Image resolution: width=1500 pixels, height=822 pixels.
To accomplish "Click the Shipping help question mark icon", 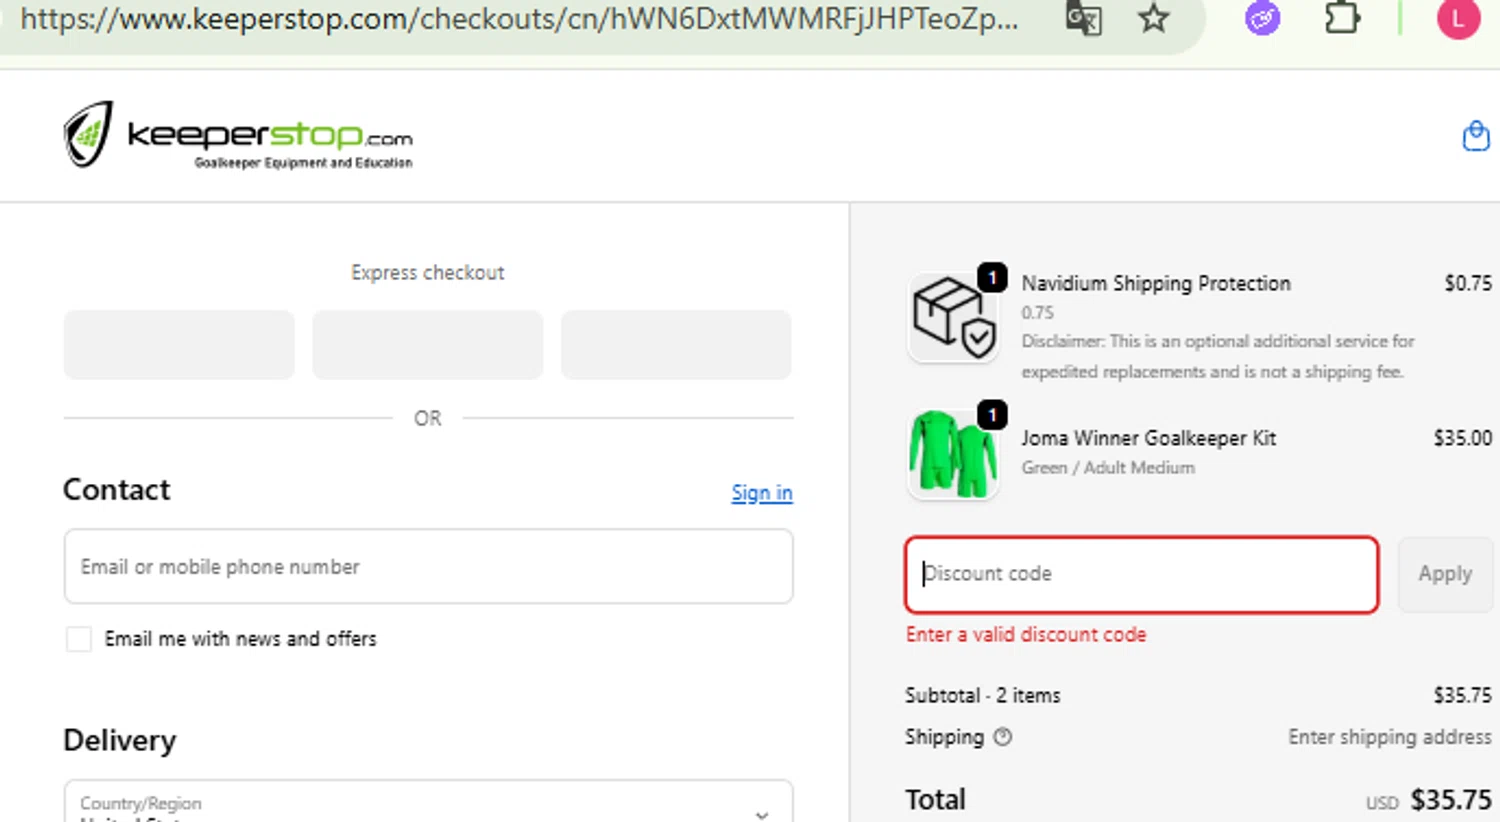I will point(1003,737).
